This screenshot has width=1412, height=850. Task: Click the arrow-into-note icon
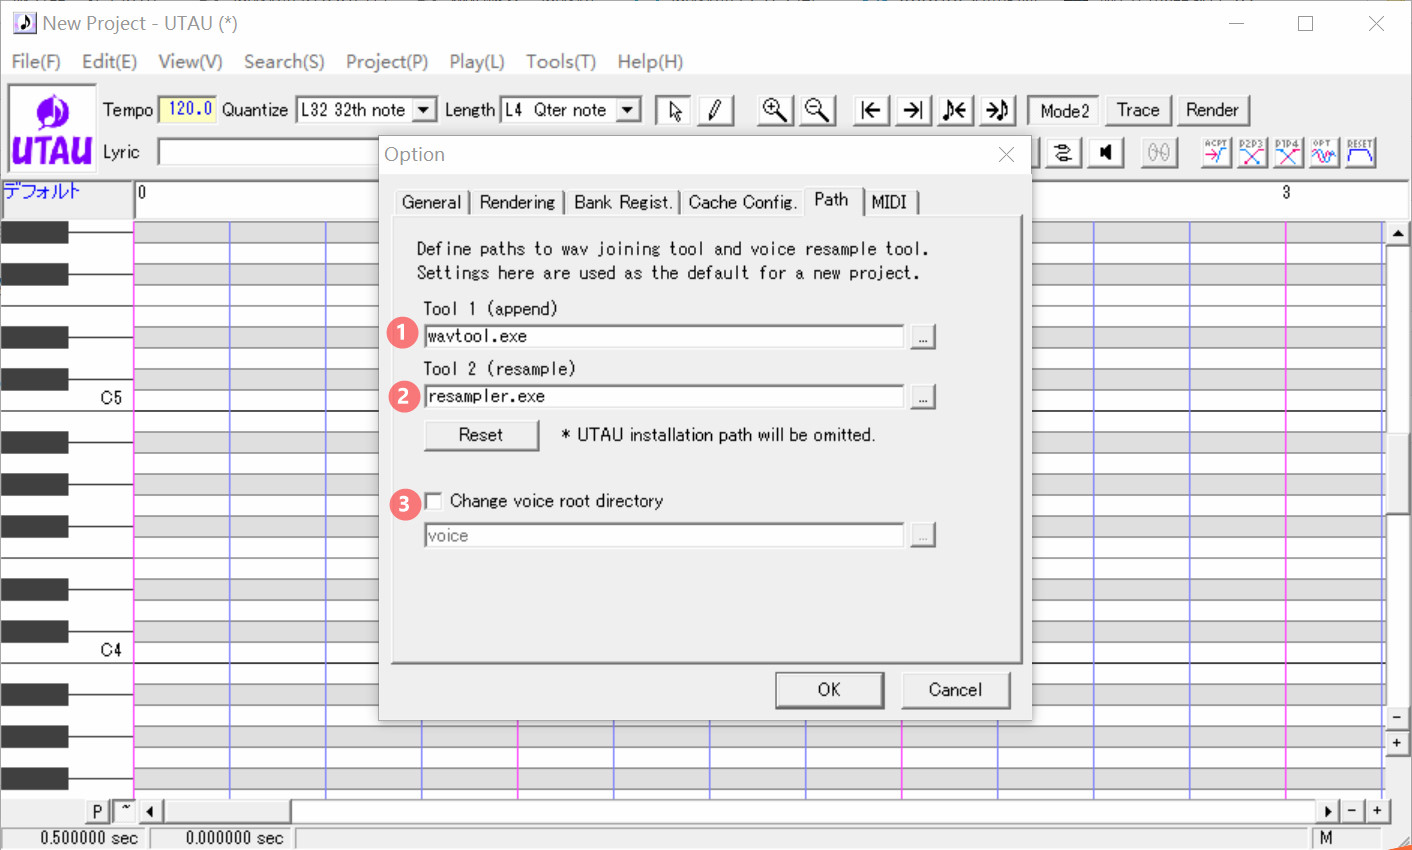pyautogui.click(x=997, y=110)
